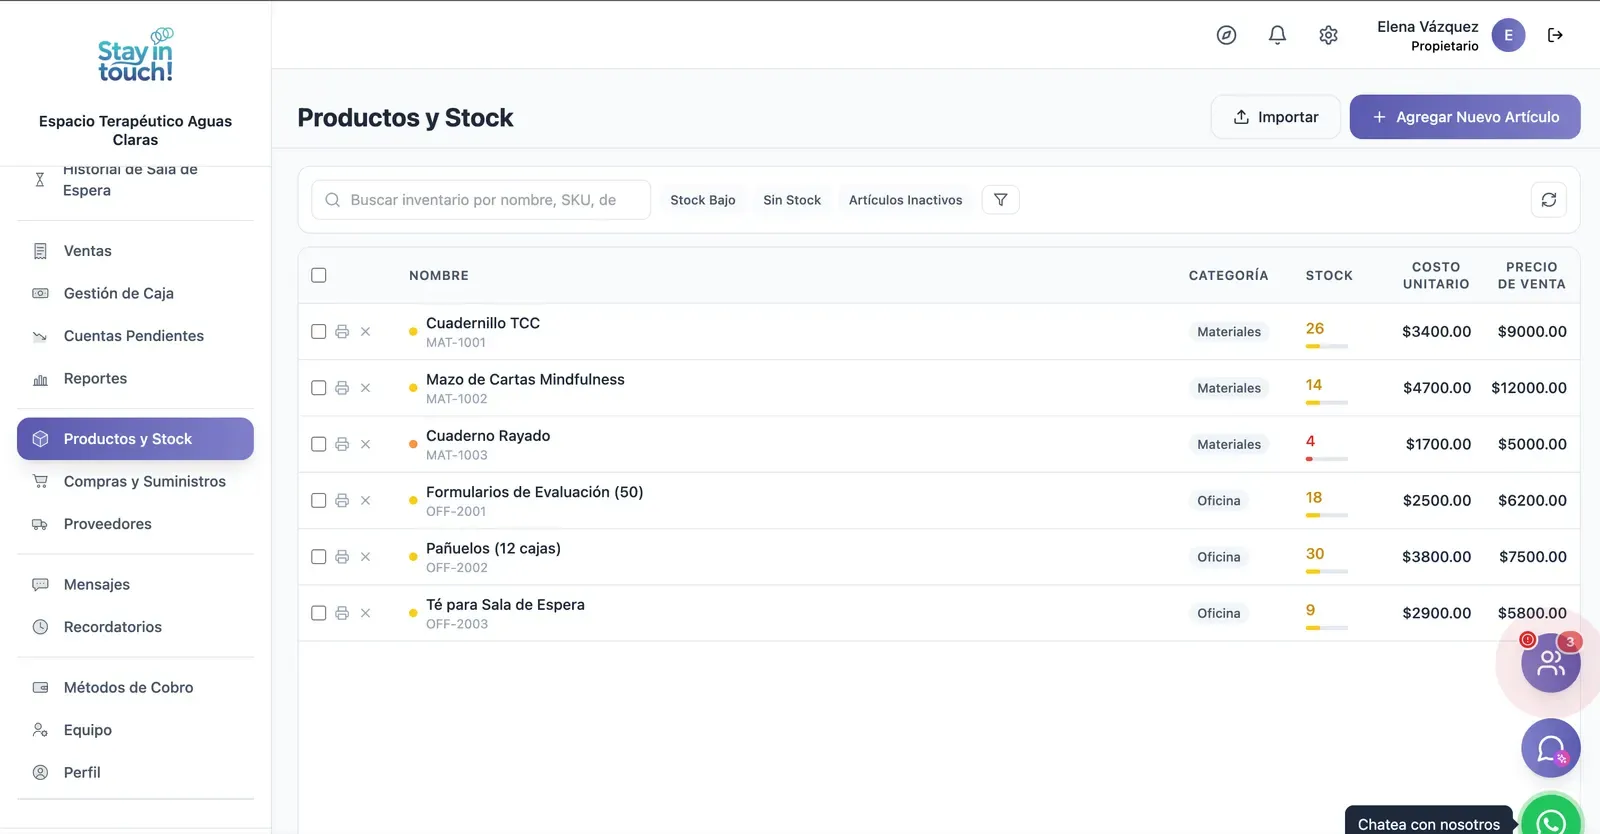Go to Gestión de Caja

pos(135,293)
